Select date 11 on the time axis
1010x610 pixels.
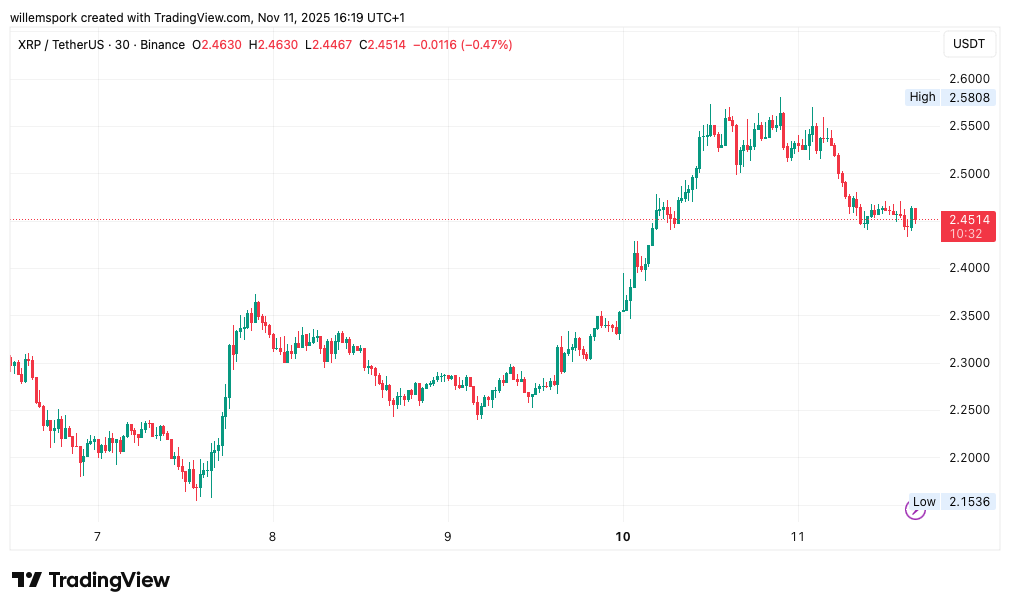tap(797, 536)
